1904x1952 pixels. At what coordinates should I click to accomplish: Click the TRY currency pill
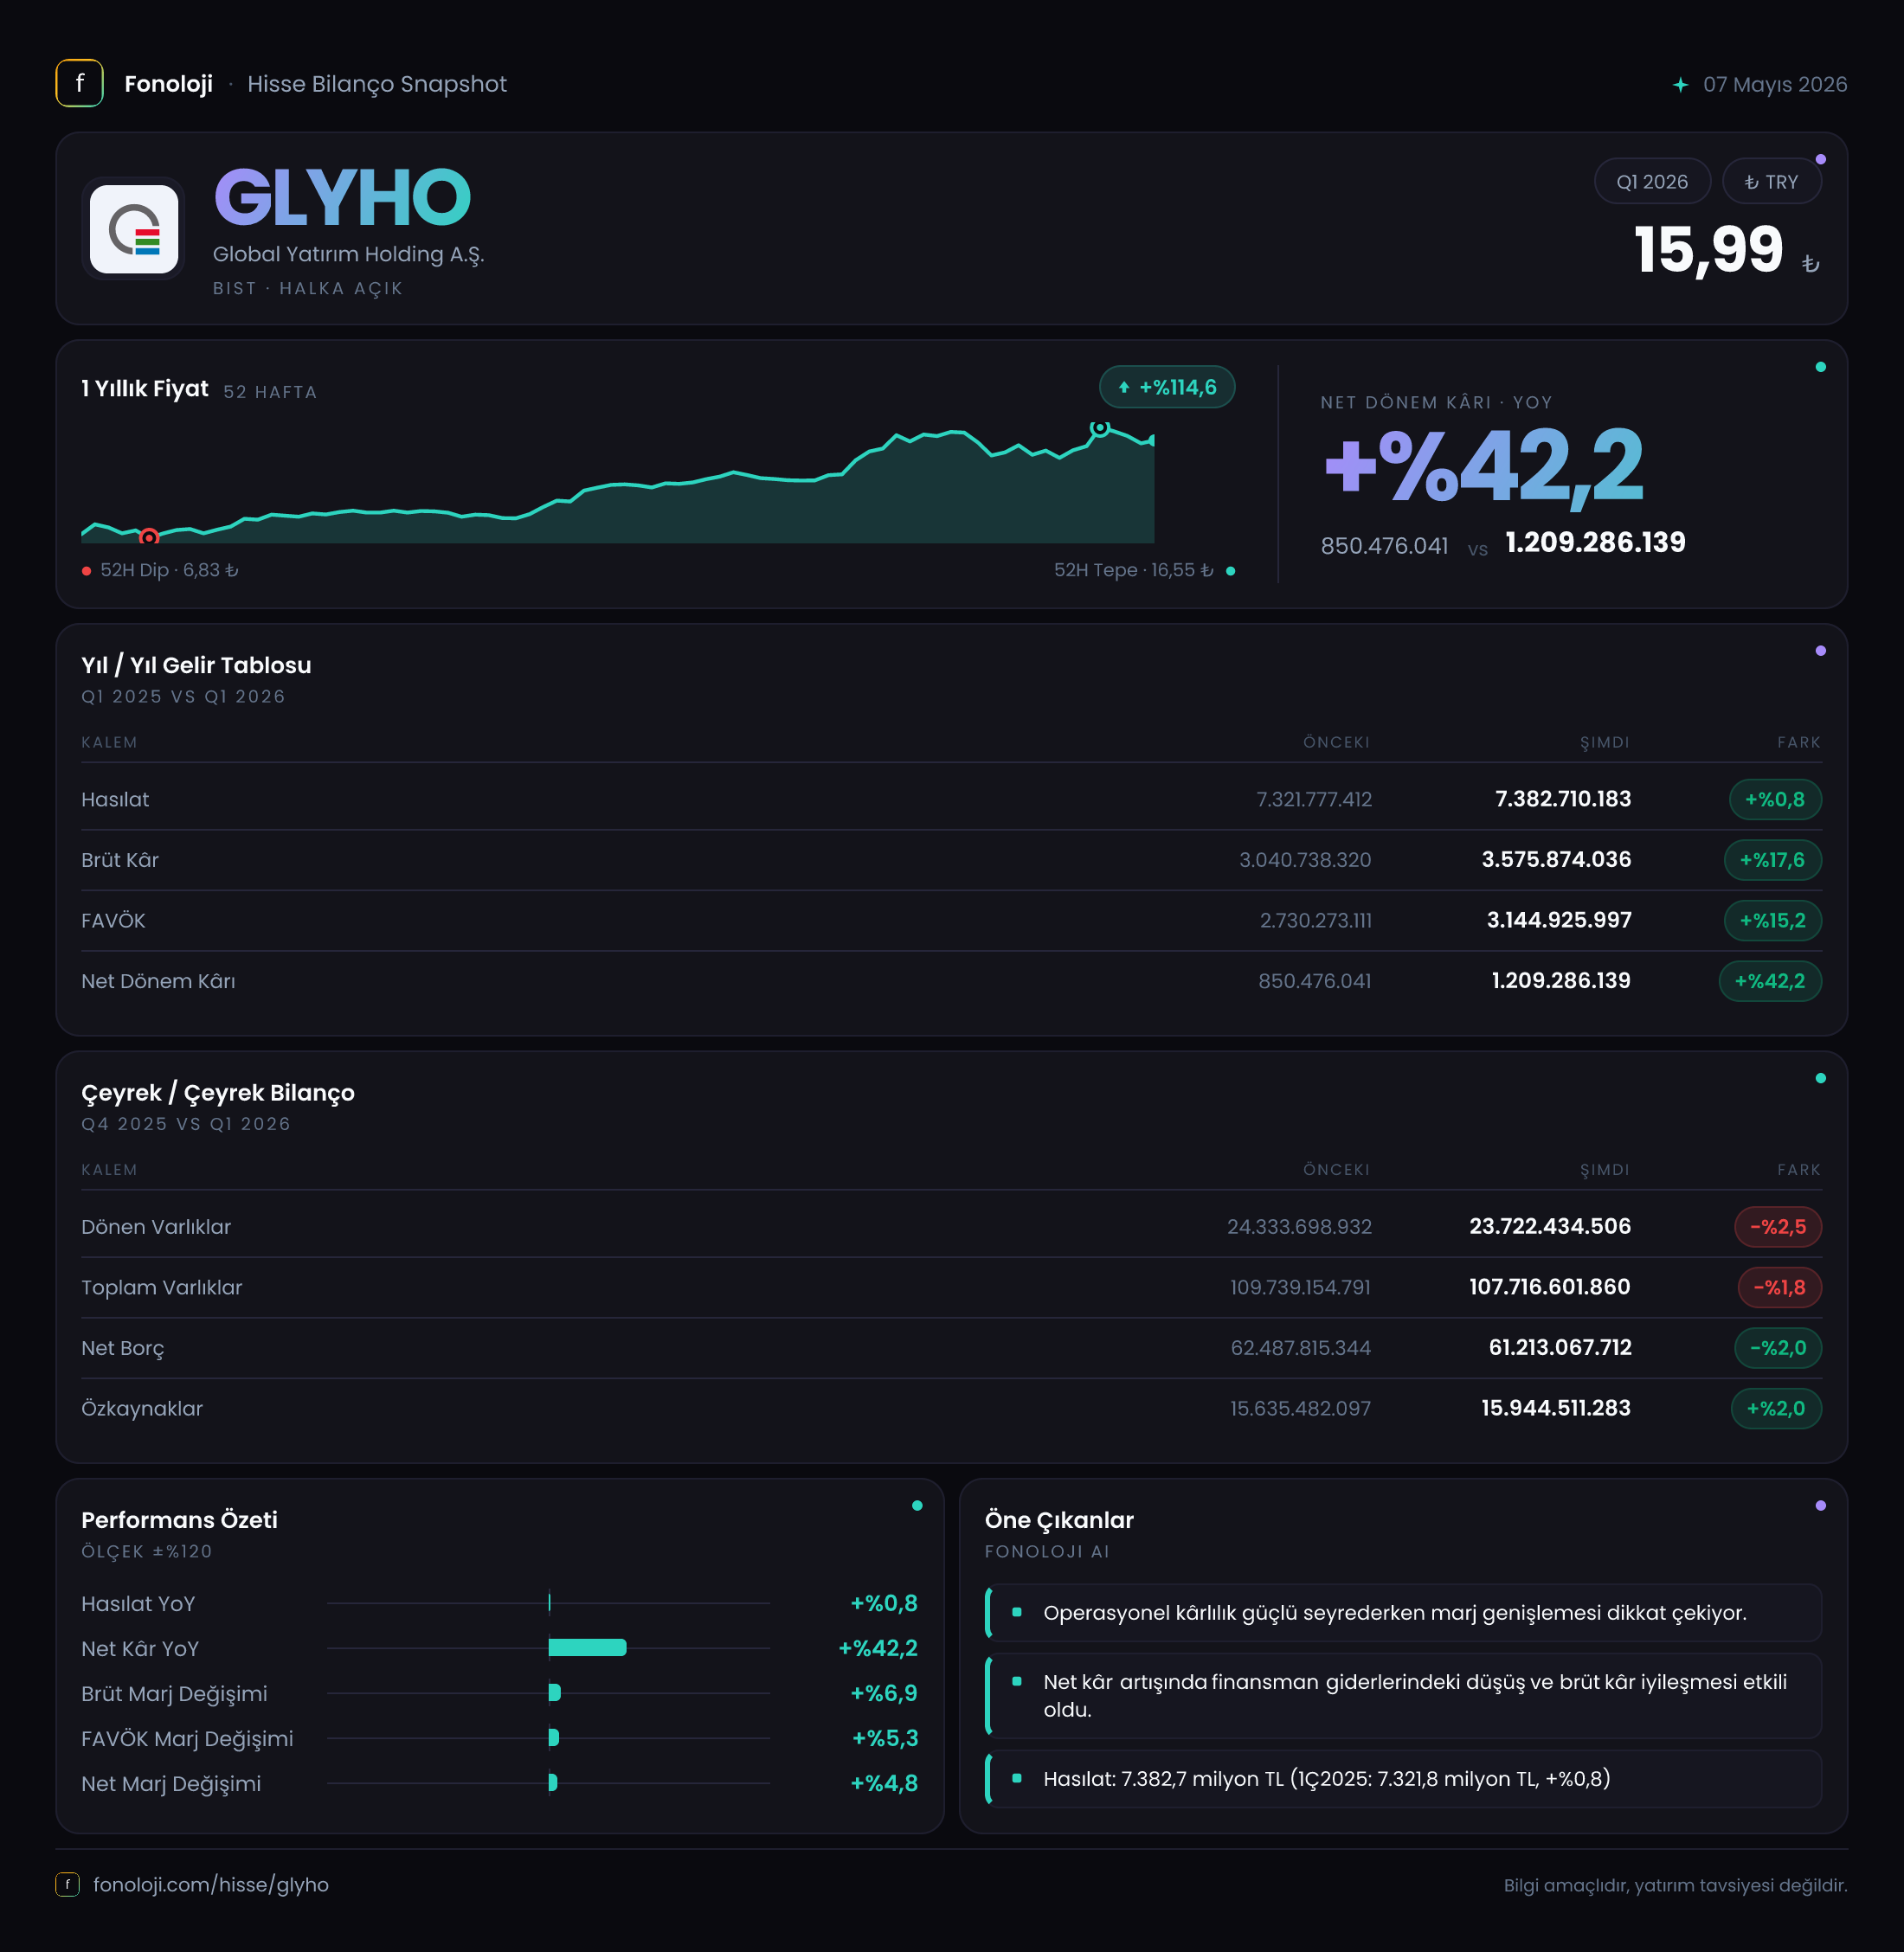pyautogui.click(x=1771, y=182)
